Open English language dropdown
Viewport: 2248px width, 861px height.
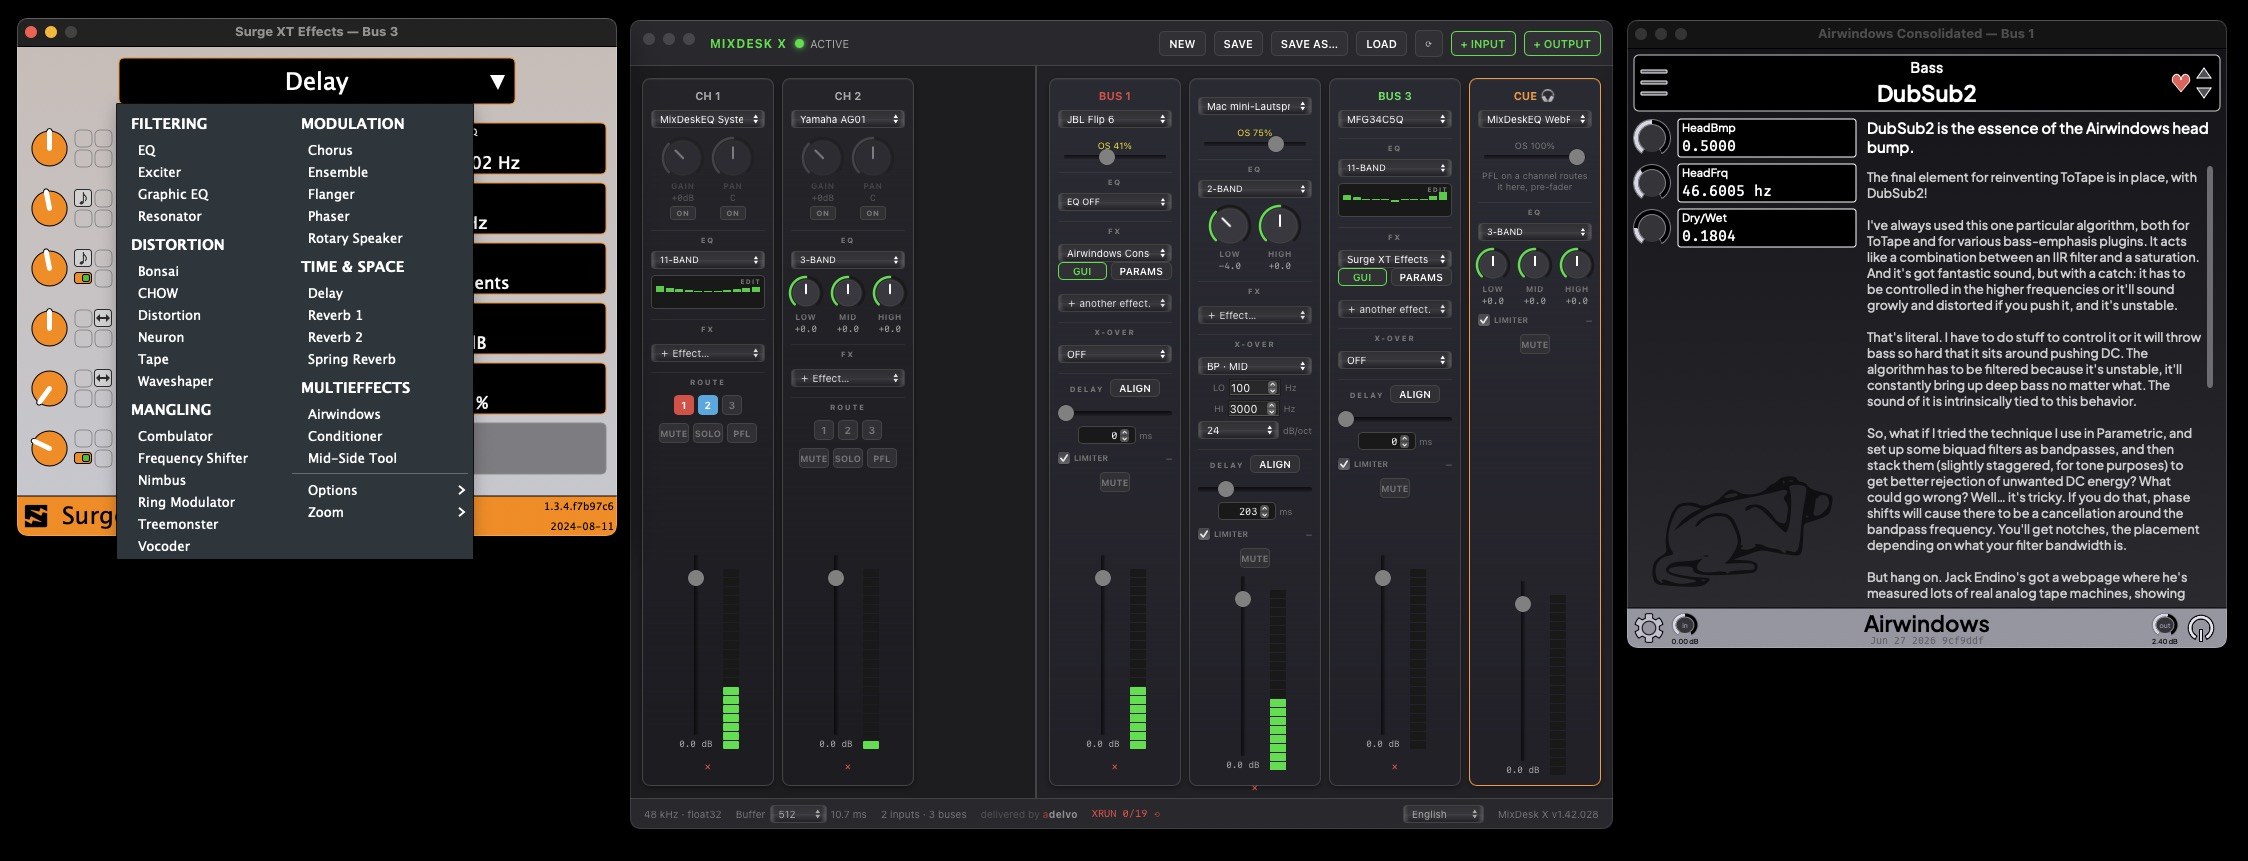(x=1443, y=814)
